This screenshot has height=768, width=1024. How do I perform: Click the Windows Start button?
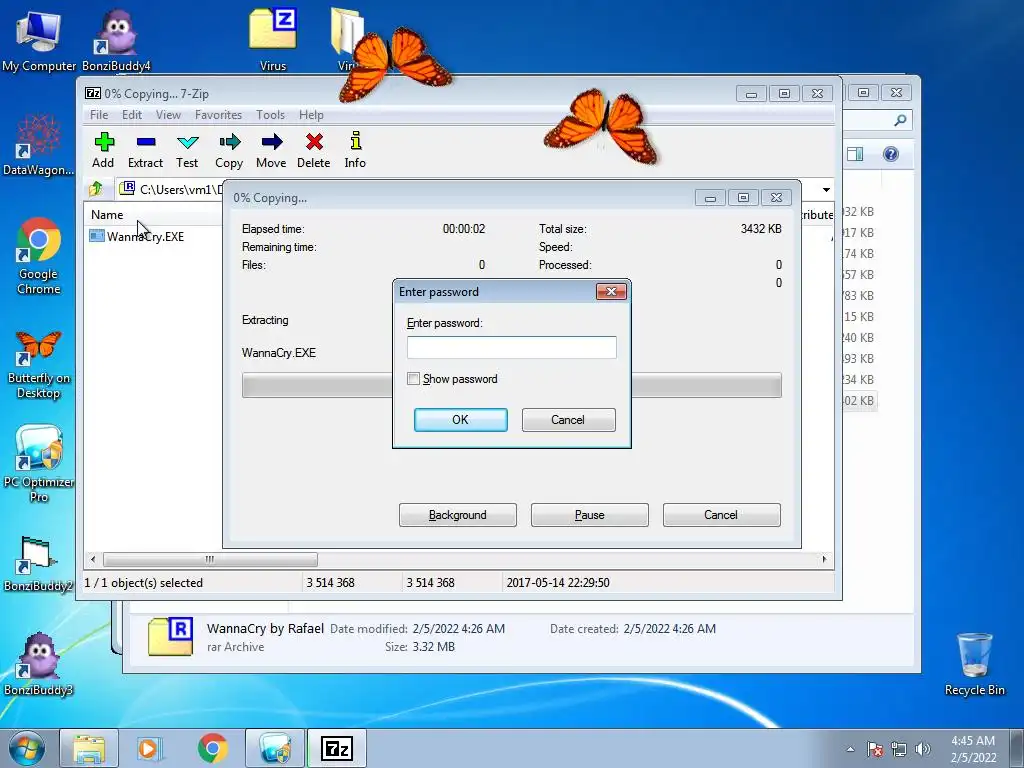tap(27, 748)
